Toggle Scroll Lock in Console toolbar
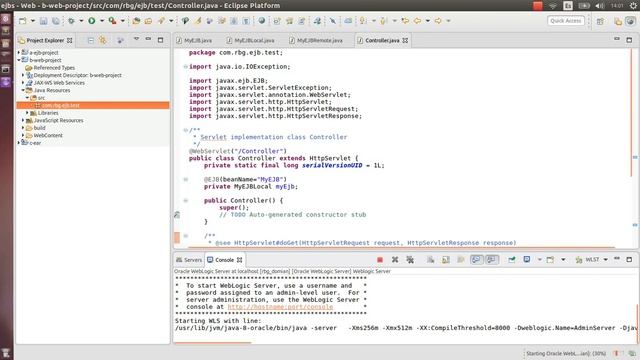Screen dimensions: 640x360 pyautogui.click(x=446, y=260)
